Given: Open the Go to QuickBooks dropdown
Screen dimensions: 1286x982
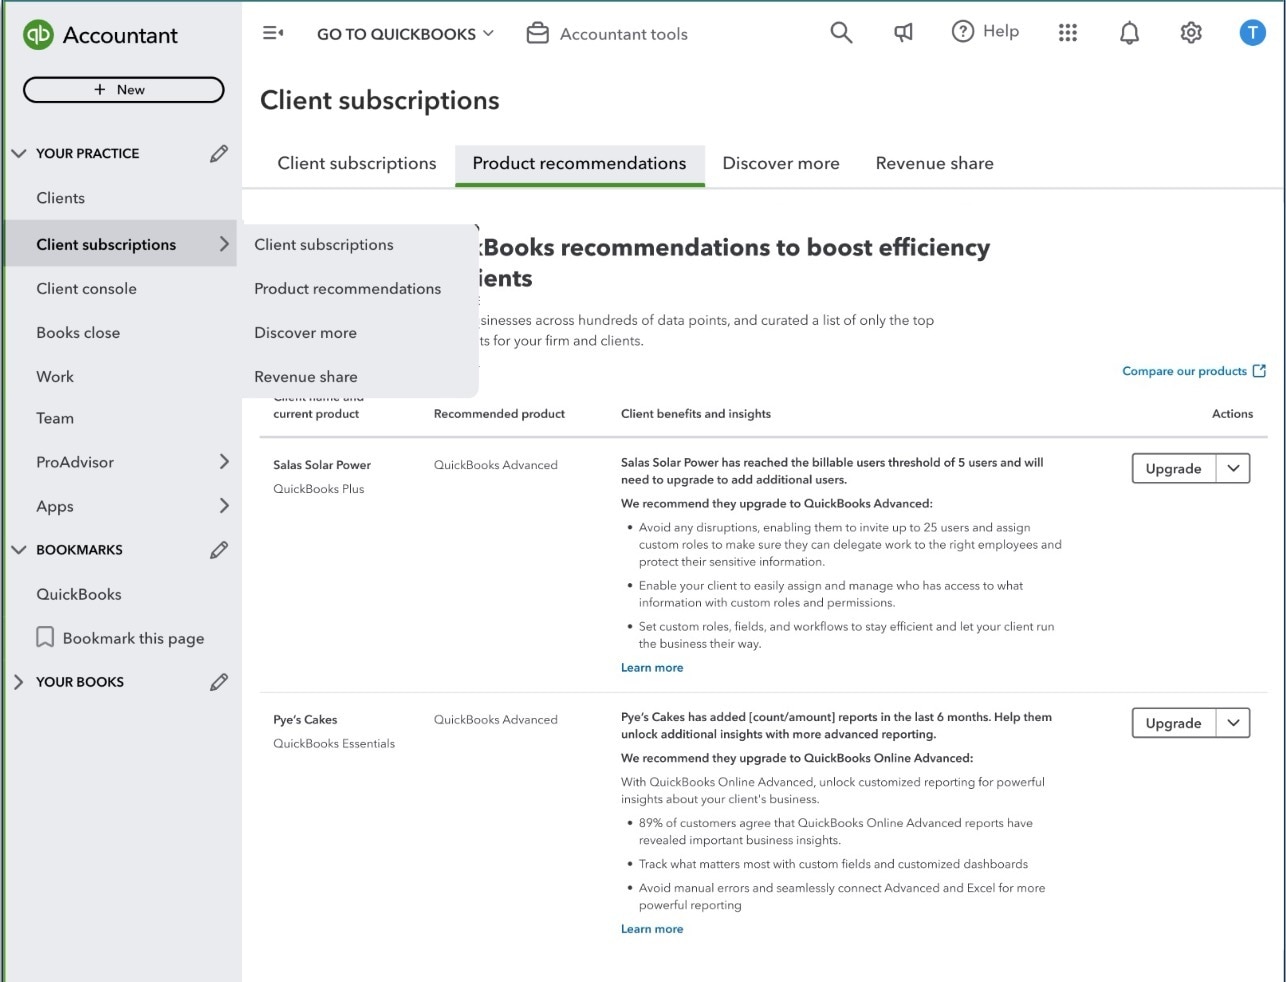Looking at the screenshot, I should point(405,34).
